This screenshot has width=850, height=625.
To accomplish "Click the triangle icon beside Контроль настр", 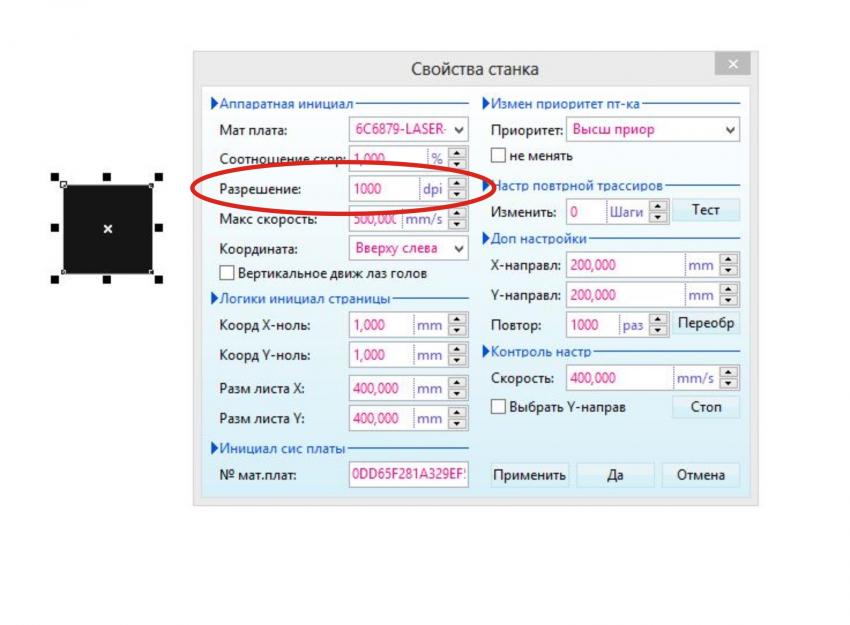I will pyautogui.click(x=487, y=352).
